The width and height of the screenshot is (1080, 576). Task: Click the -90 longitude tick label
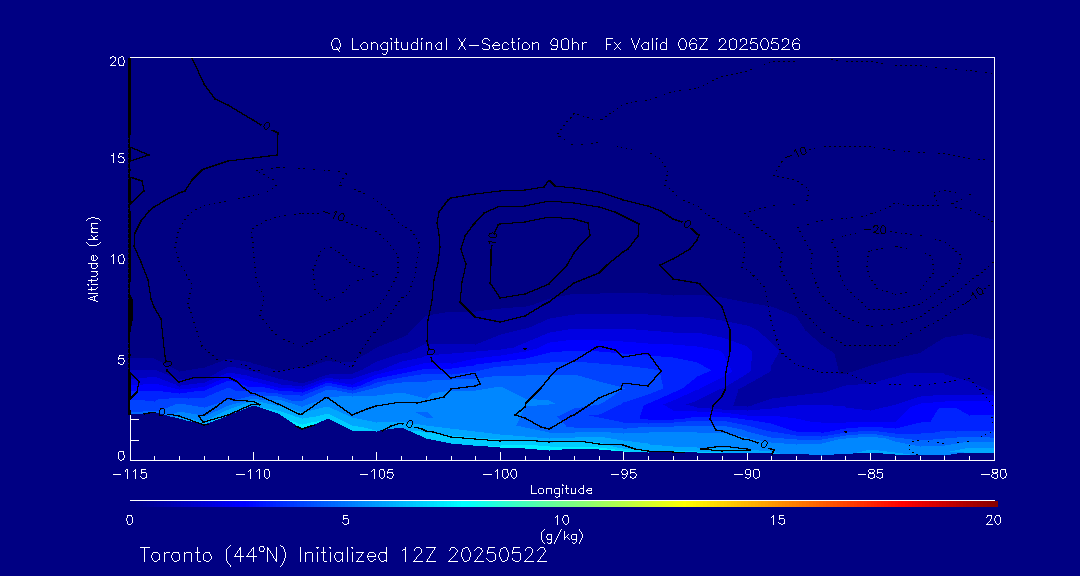pos(747,475)
